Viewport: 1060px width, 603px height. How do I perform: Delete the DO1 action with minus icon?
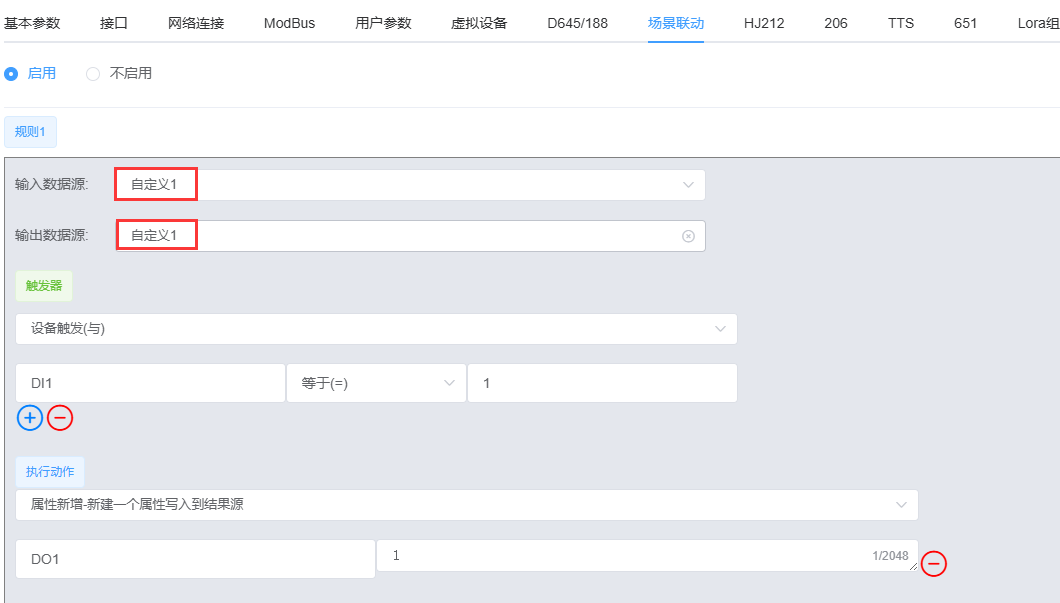click(934, 563)
